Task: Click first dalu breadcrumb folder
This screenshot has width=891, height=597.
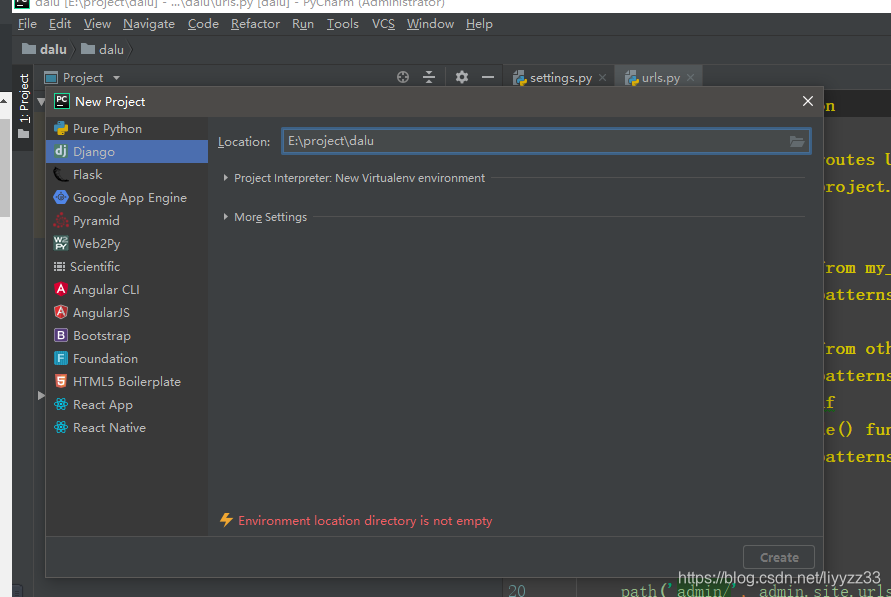Action: point(45,49)
